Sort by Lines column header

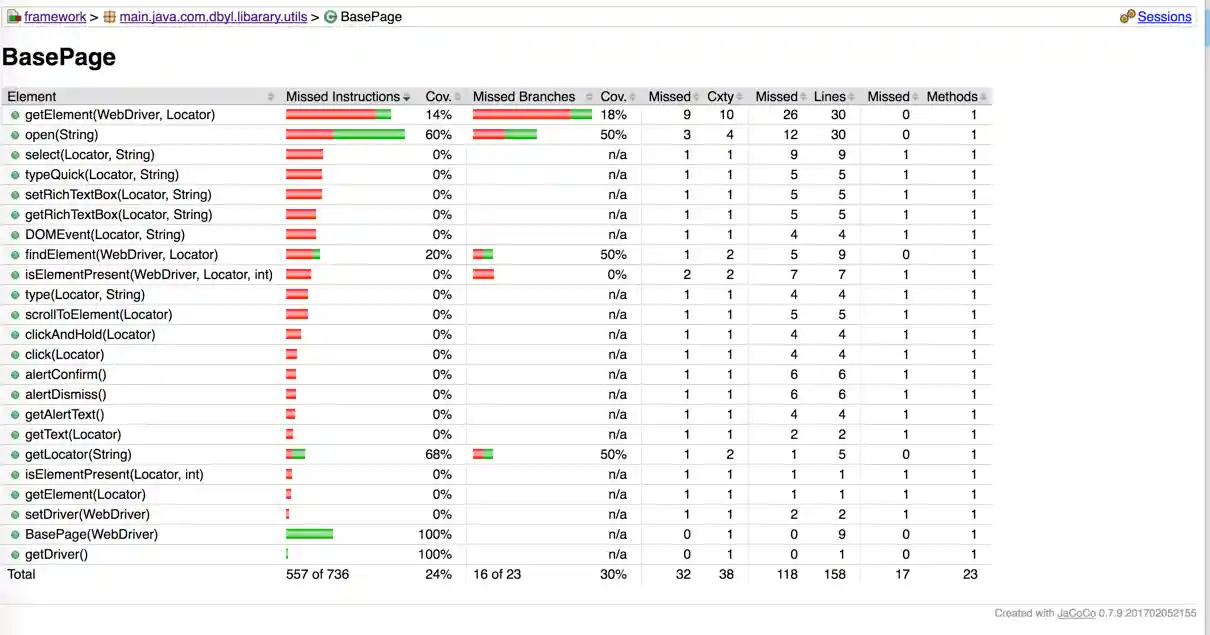point(830,97)
